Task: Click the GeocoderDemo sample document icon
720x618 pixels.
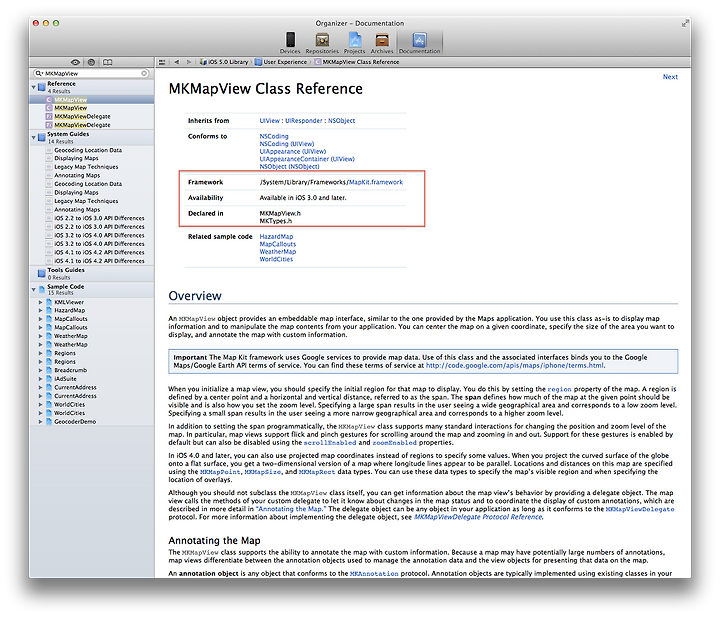Action: pyautogui.click(x=49, y=421)
